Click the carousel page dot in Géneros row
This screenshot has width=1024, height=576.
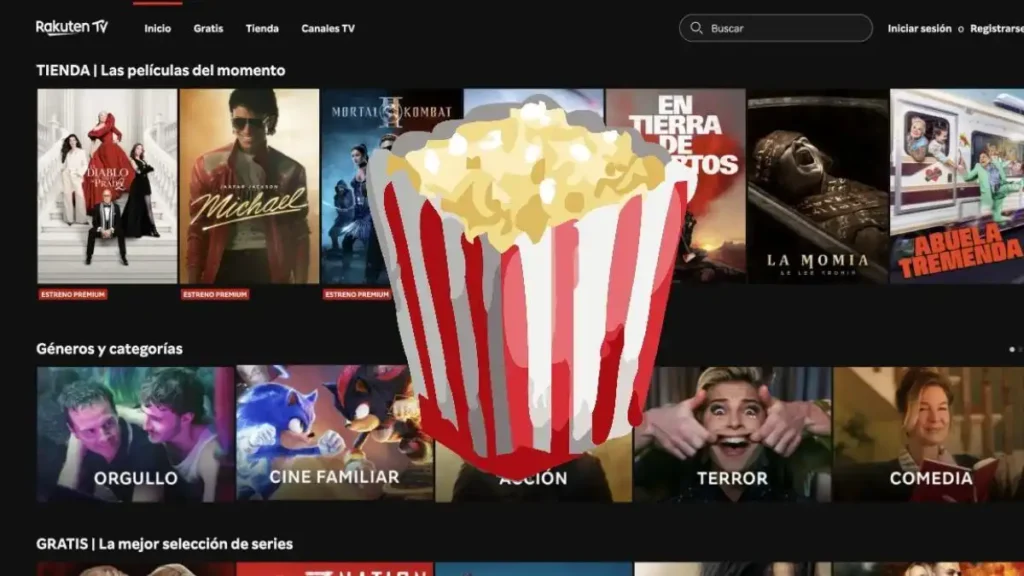1012,349
